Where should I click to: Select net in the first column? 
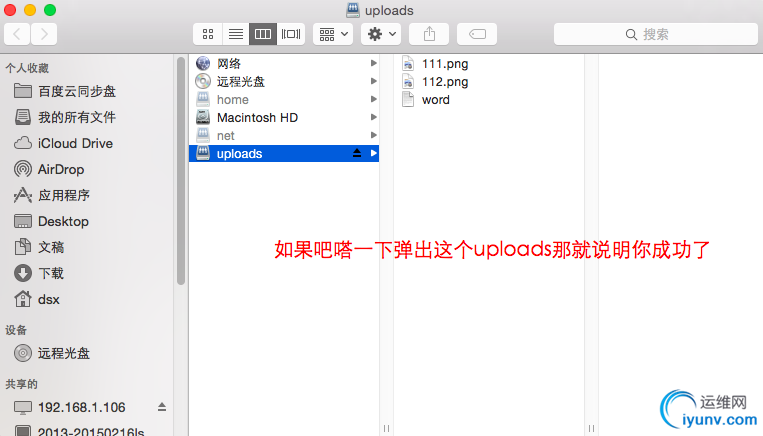[x=284, y=135]
